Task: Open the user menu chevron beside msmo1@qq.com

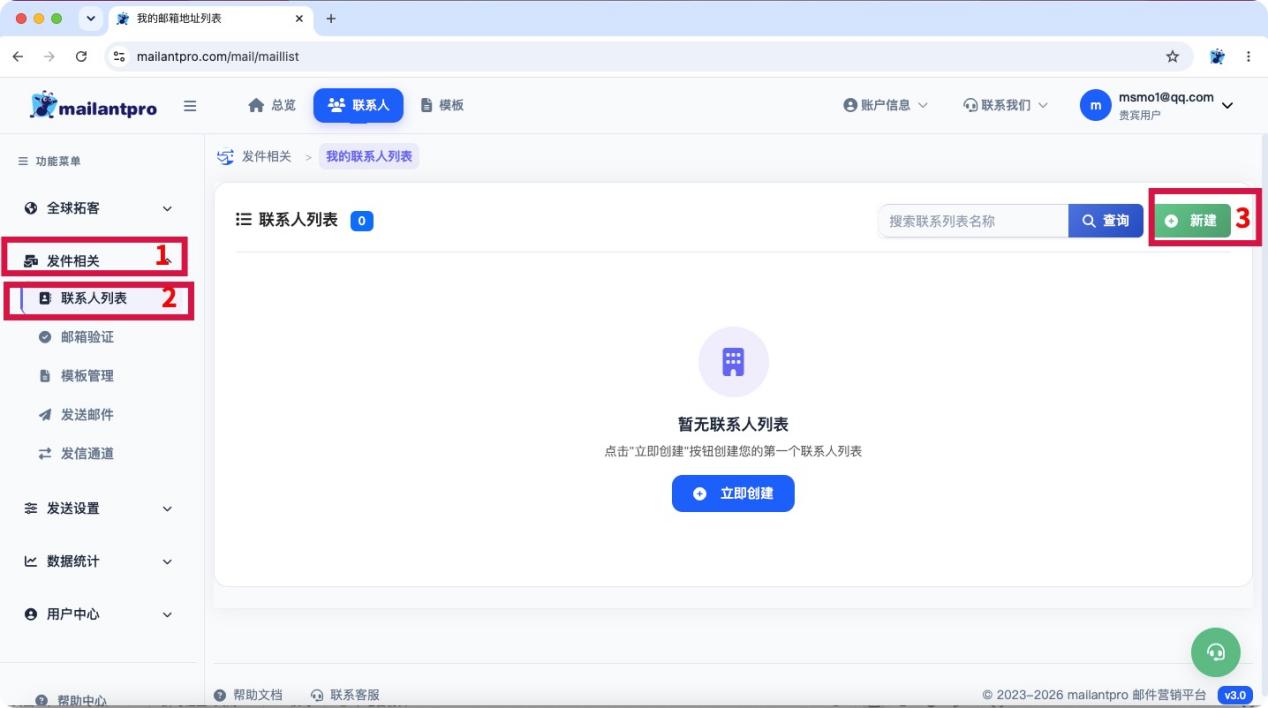Action: tap(1228, 106)
